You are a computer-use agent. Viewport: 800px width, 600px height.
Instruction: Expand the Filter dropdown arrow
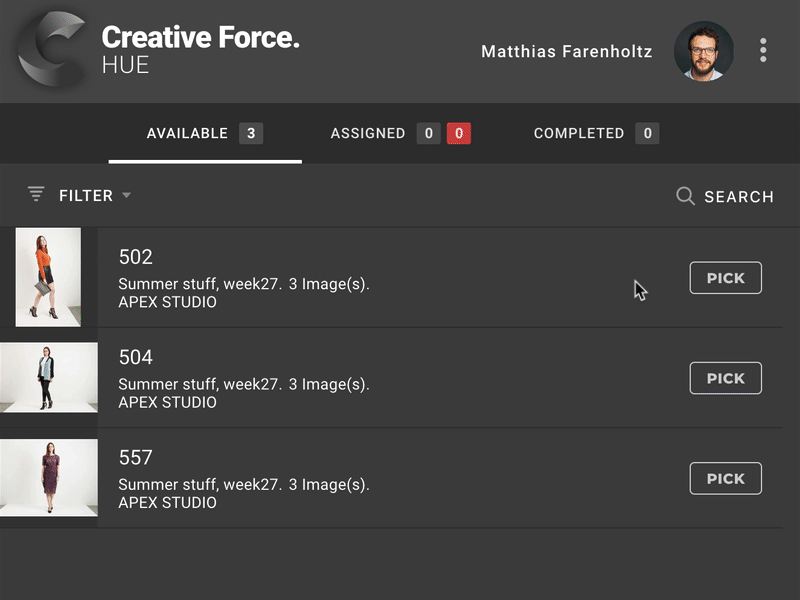126,196
